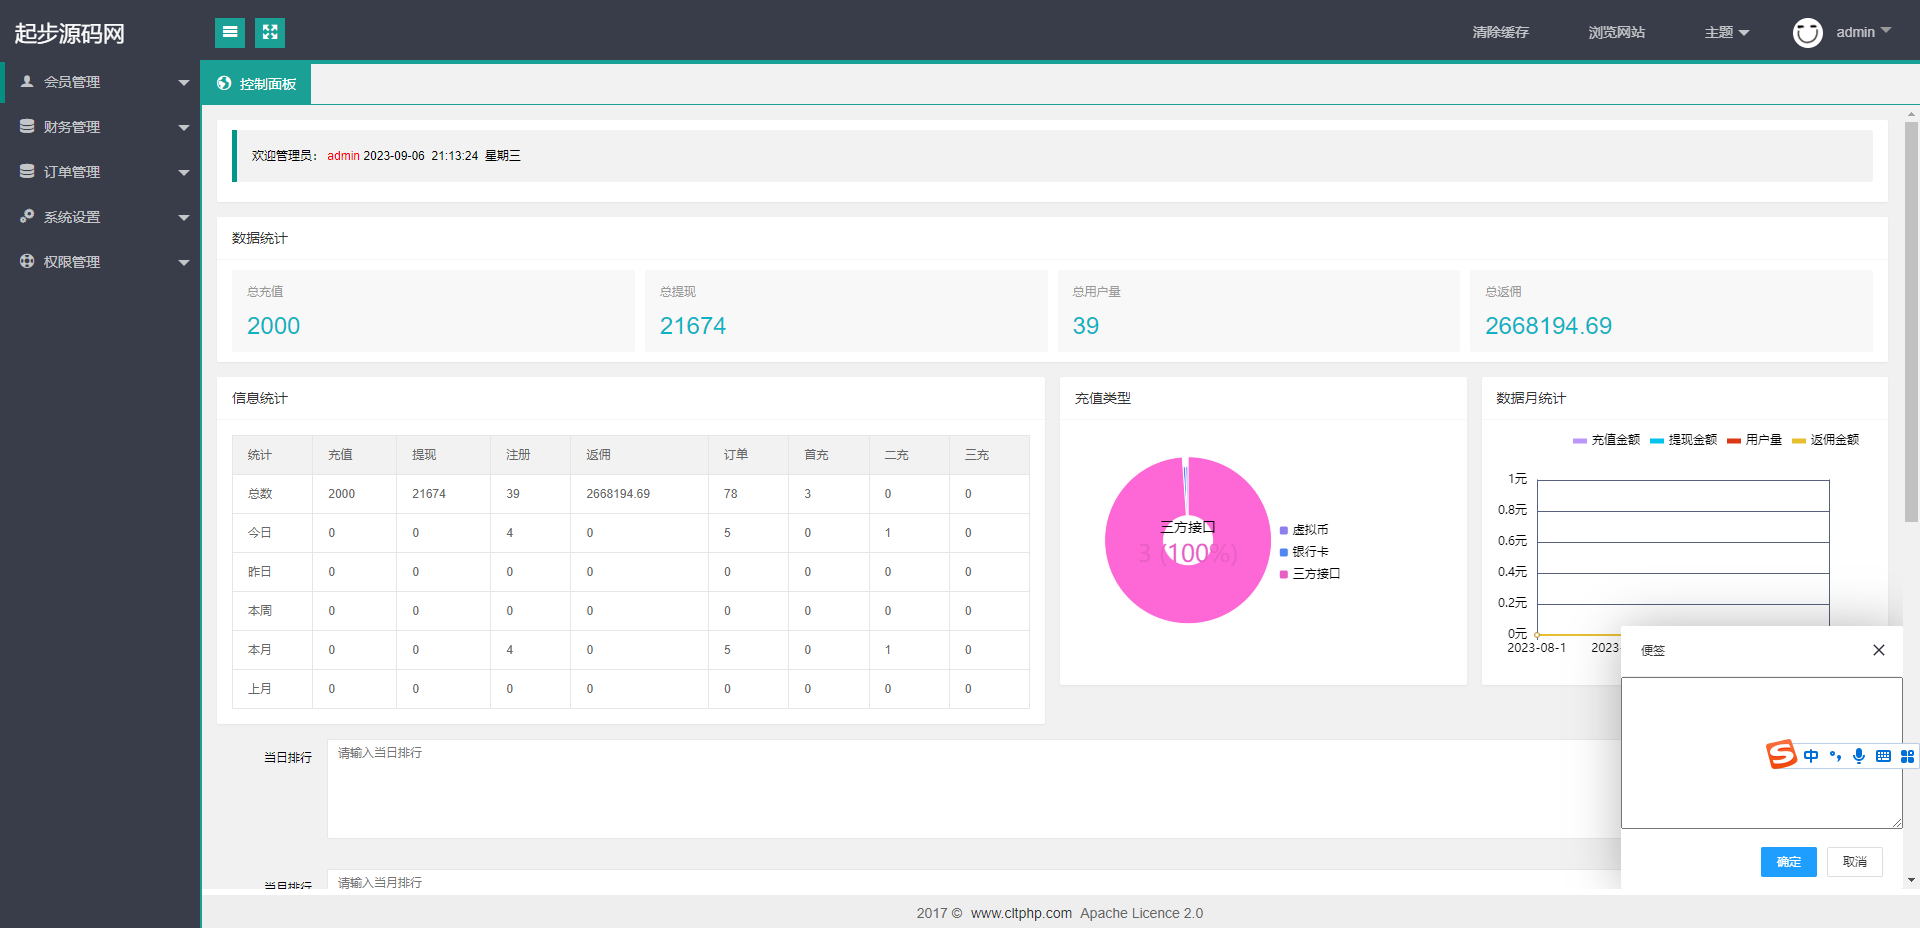Select the 控制面板 tab

(256, 84)
